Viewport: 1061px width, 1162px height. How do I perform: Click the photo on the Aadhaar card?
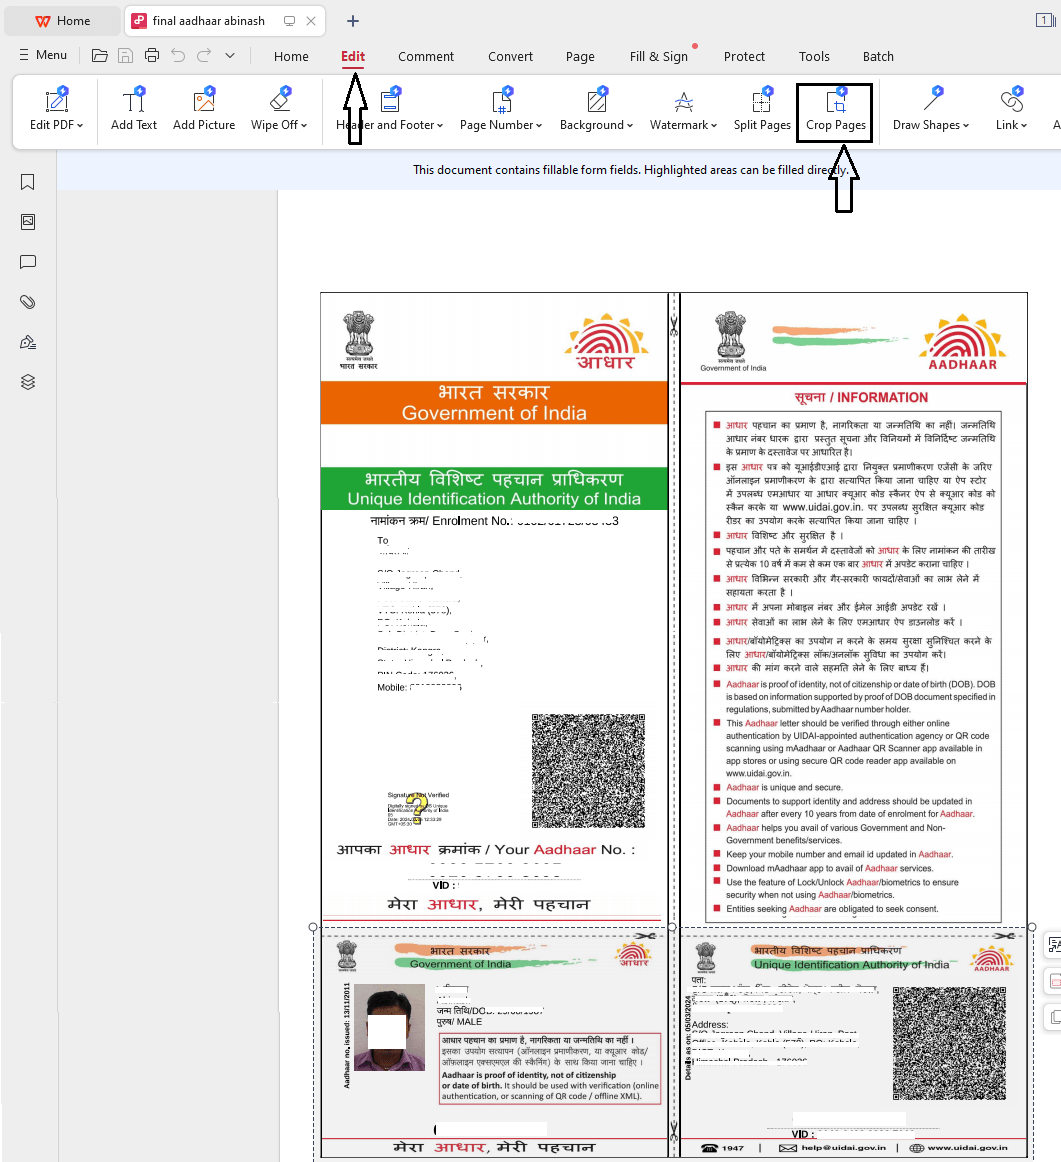coord(390,1027)
